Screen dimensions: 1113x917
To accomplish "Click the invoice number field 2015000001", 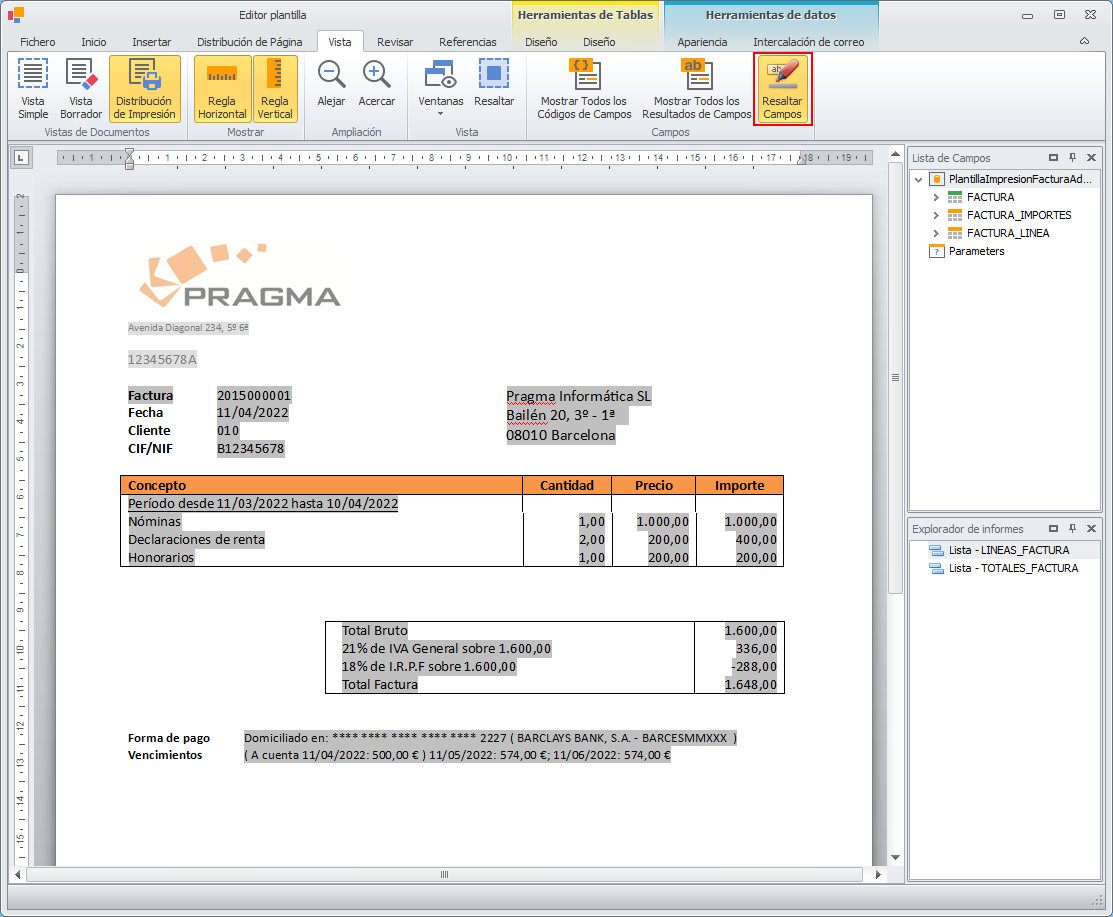I will click(253, 395).
